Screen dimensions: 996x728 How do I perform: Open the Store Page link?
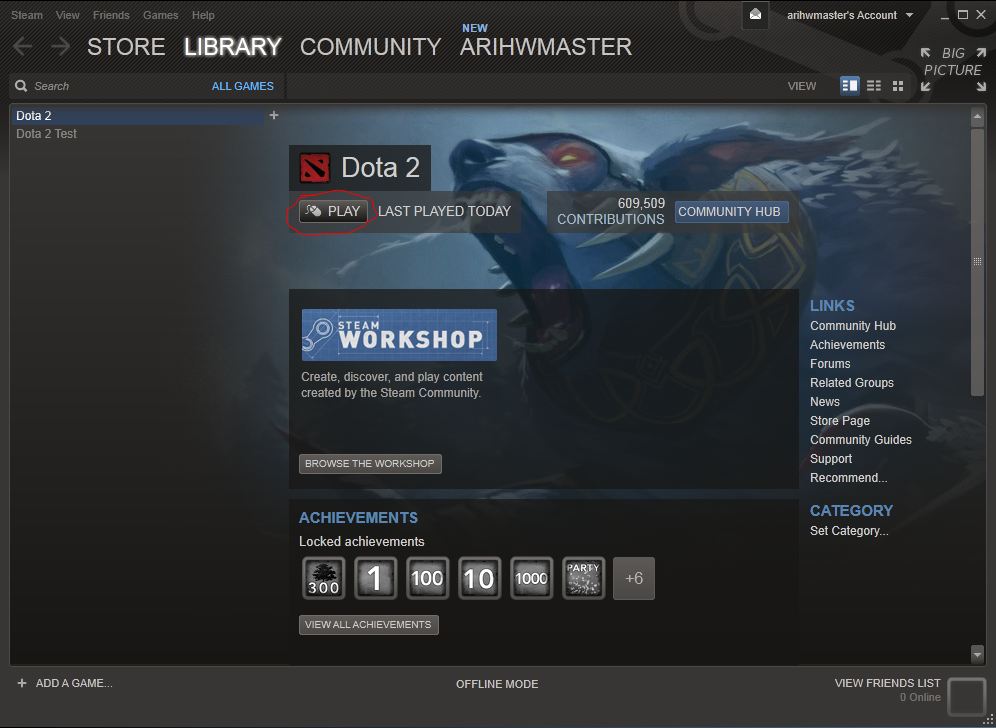(x=839, y=420)
